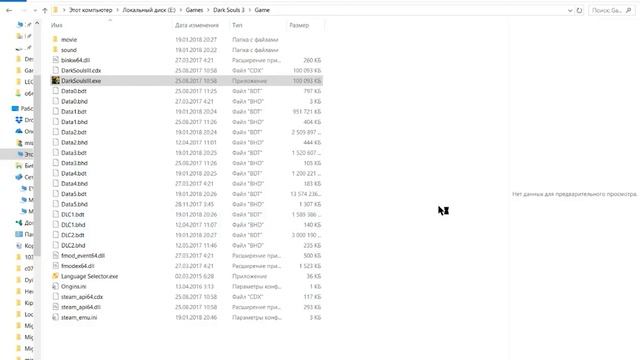
Task: Navigate to Dark Souls 3 breadcrumb
Action: 229,10
